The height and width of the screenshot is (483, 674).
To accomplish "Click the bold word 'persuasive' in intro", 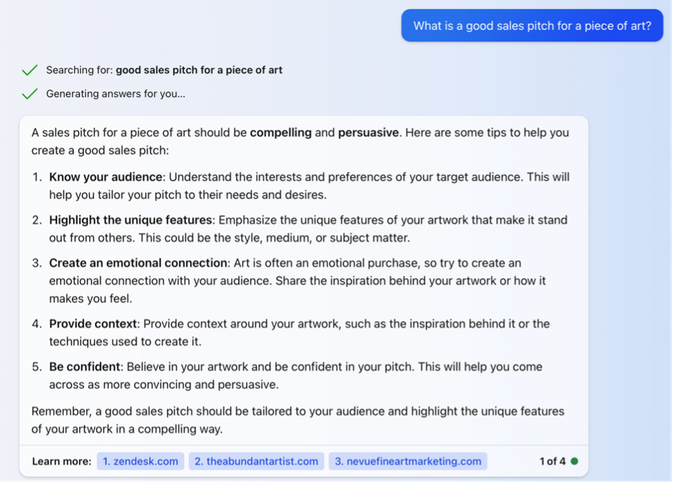I will 368,132.
